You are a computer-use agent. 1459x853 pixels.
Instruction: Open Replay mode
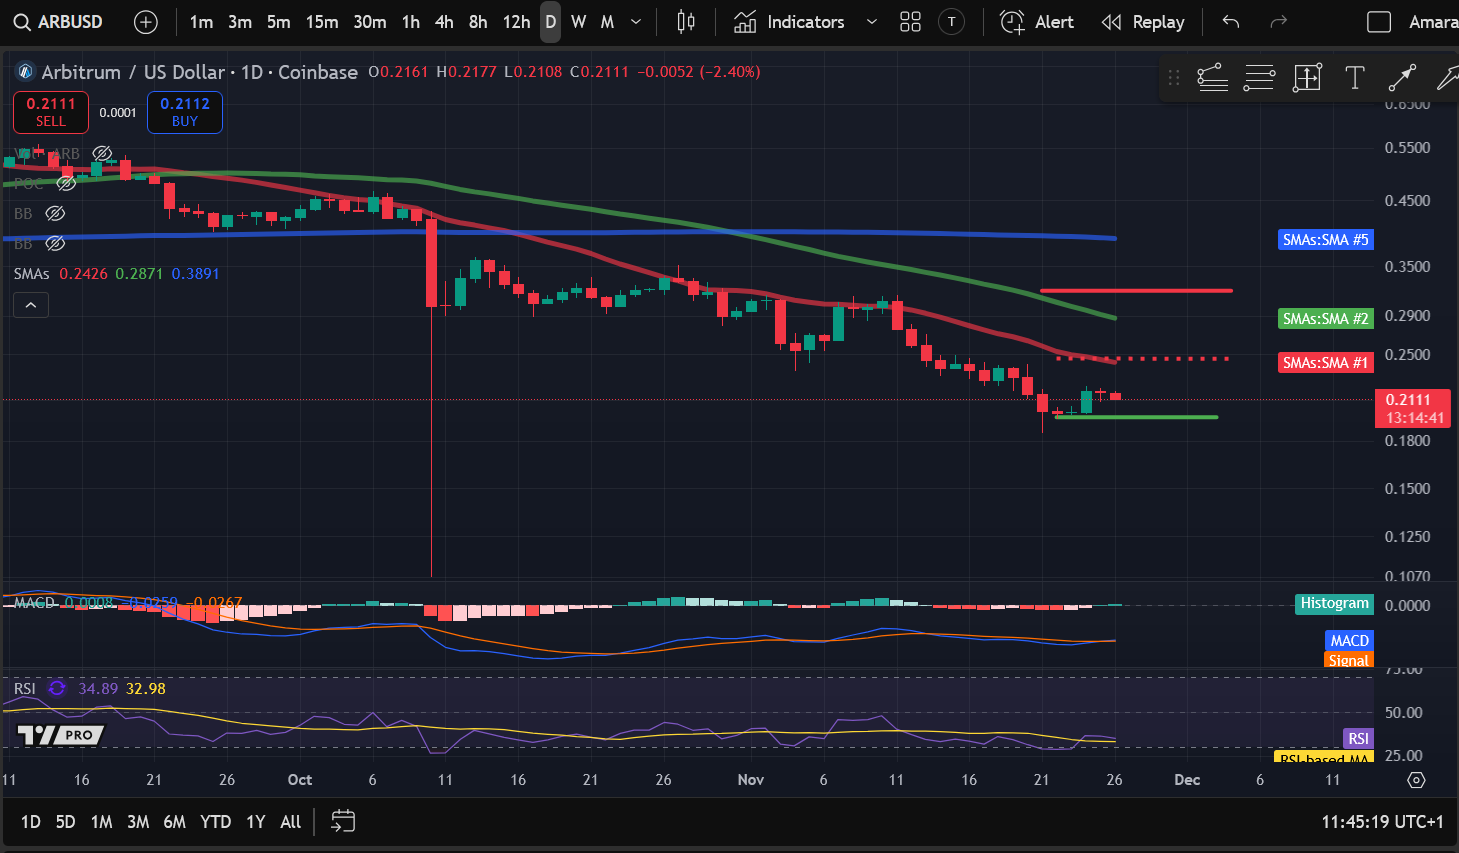coord(1143,21)
